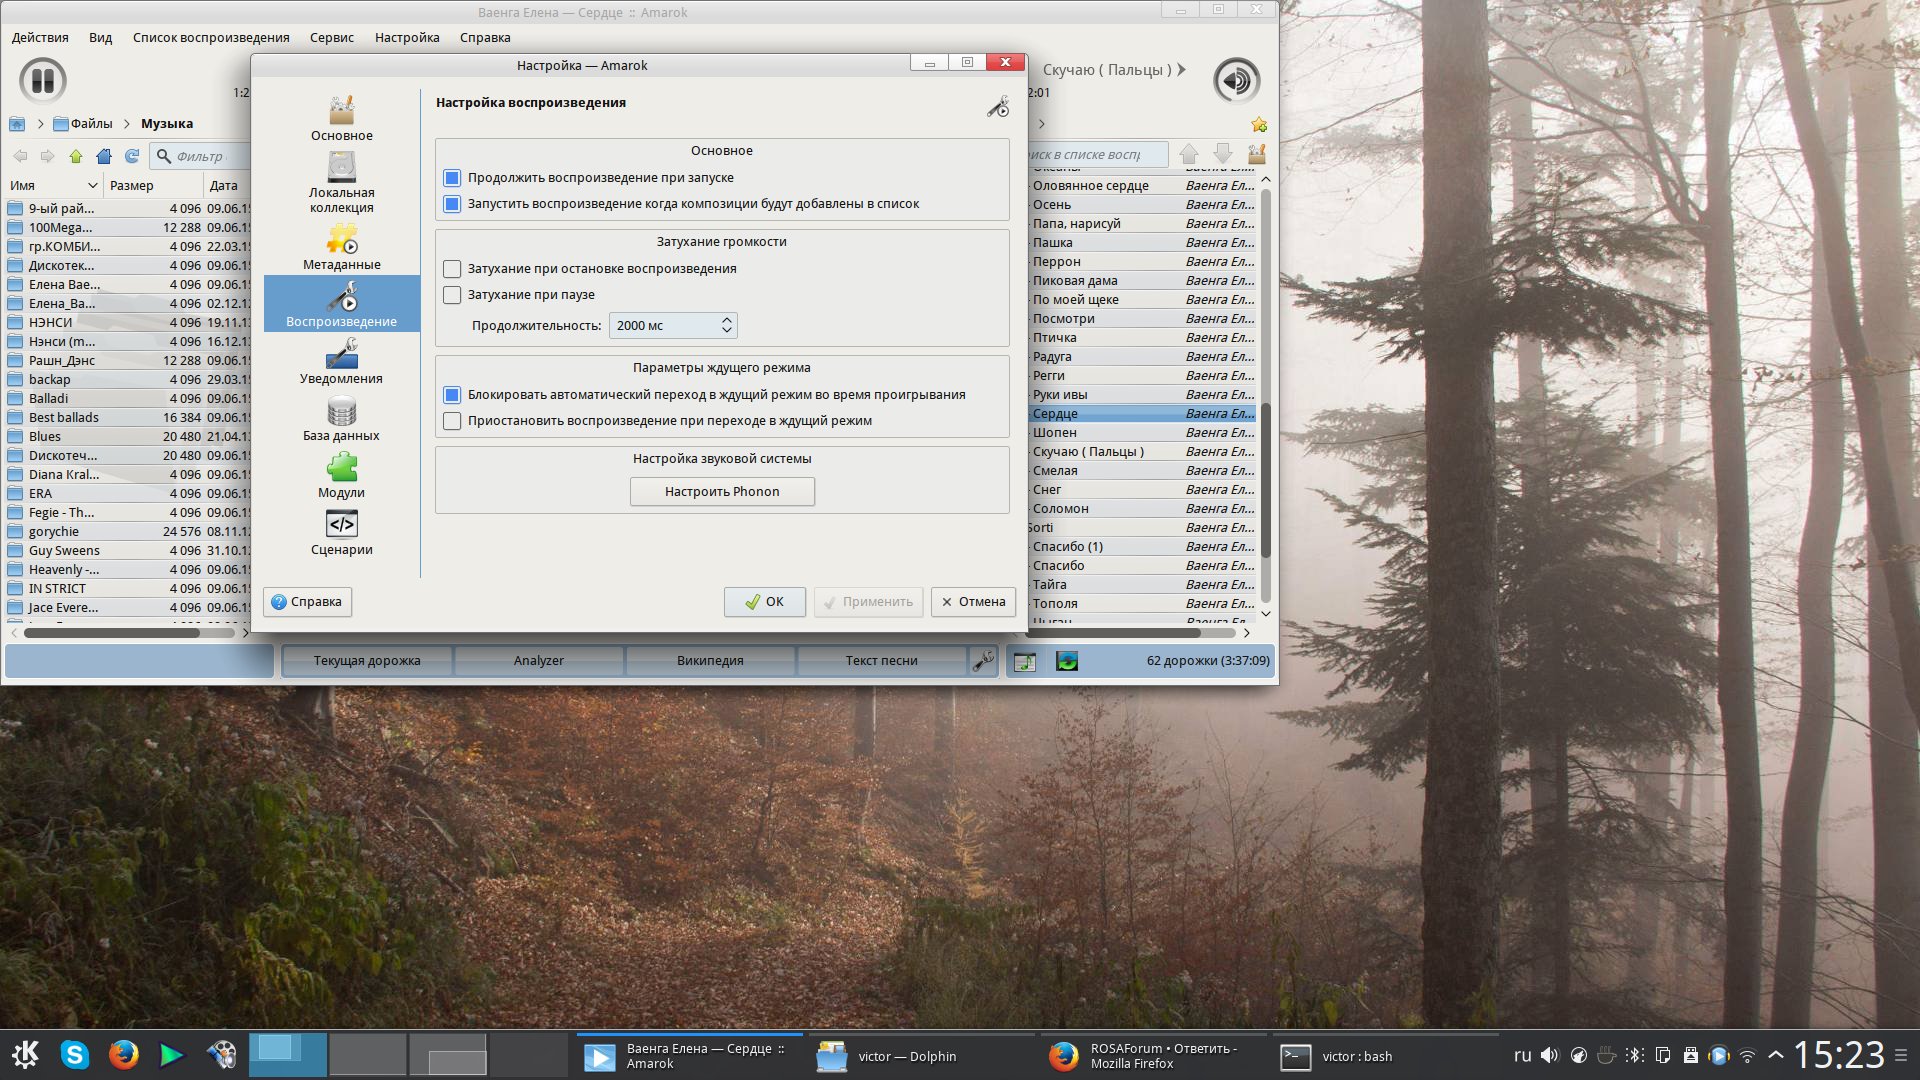Image resolution: width=1920 pixels, height=1080 pixels.
Task: Expand the Скучаю next track arrow
Action: [x=1182, y=70]
